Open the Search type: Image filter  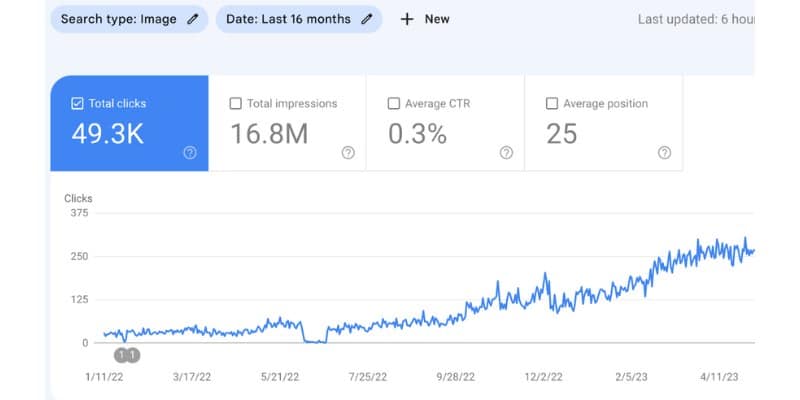tap(129, 19)
